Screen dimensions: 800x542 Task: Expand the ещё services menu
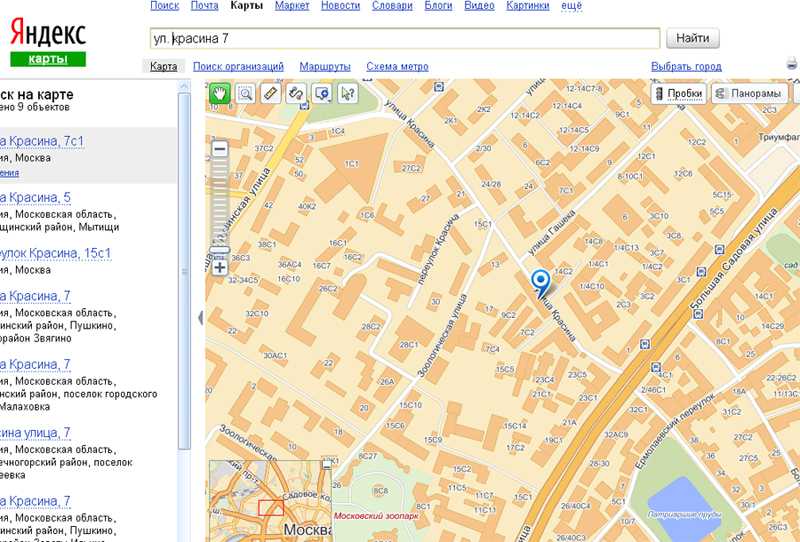pos(571,6)
